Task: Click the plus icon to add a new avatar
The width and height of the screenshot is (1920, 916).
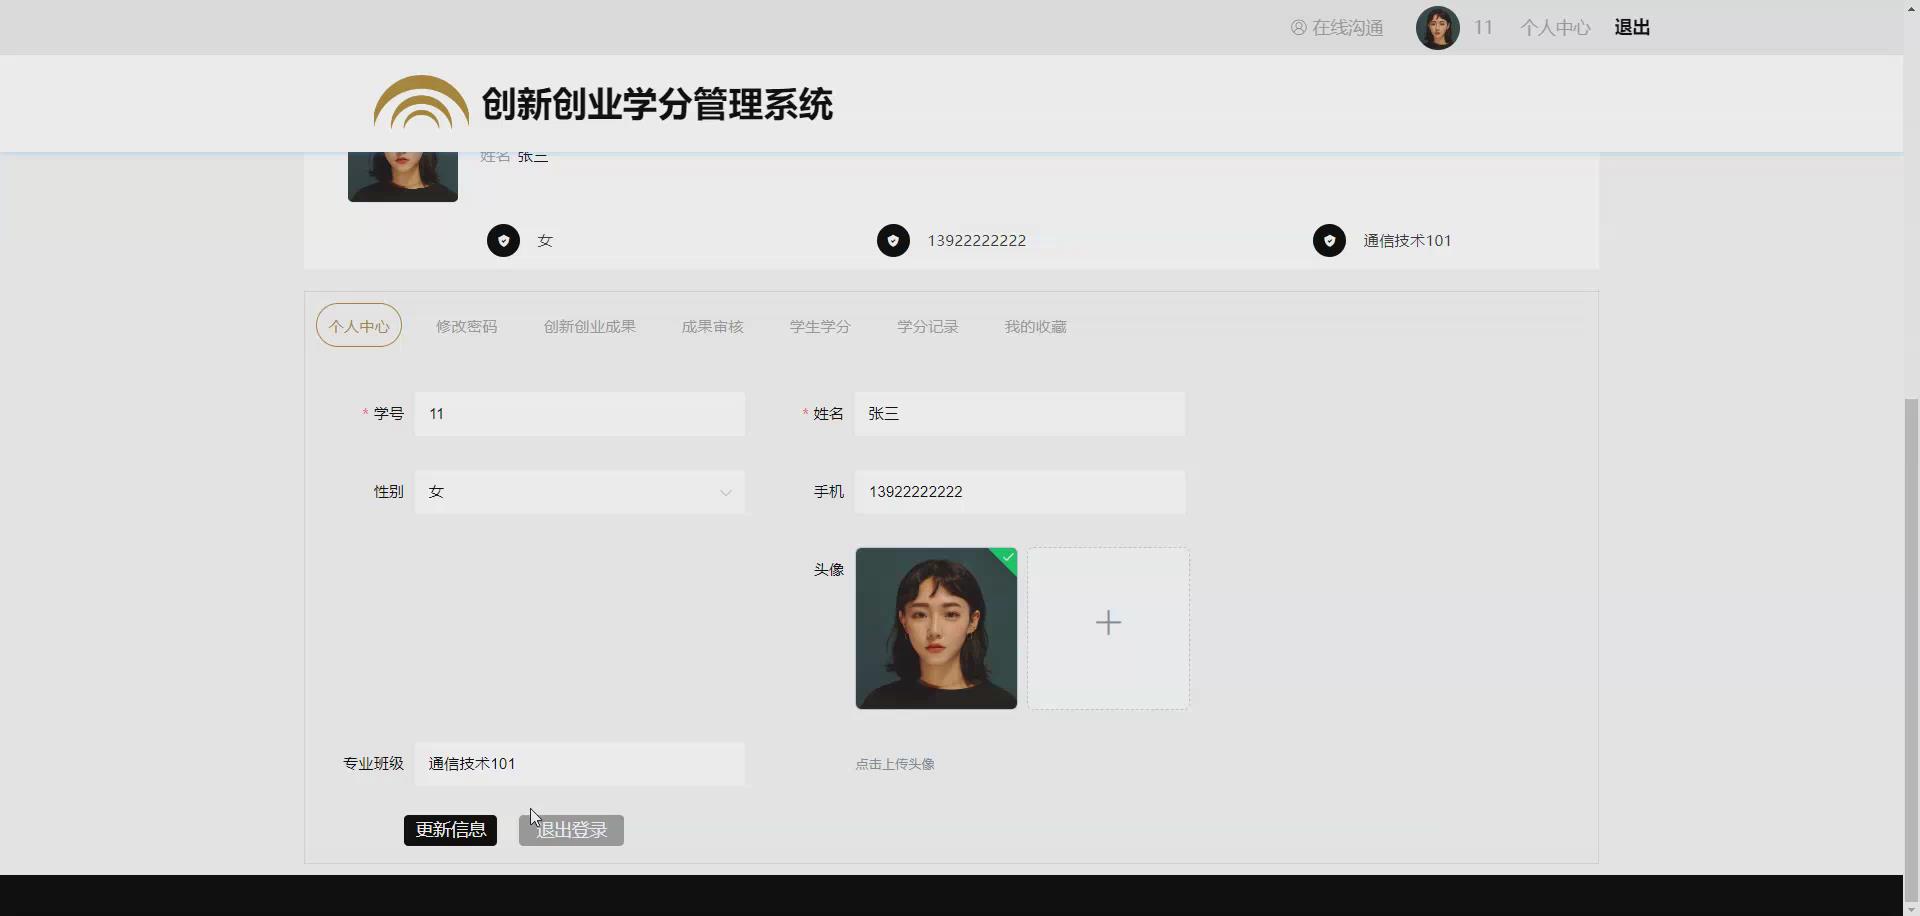Action: click(x=1108, y=622)
